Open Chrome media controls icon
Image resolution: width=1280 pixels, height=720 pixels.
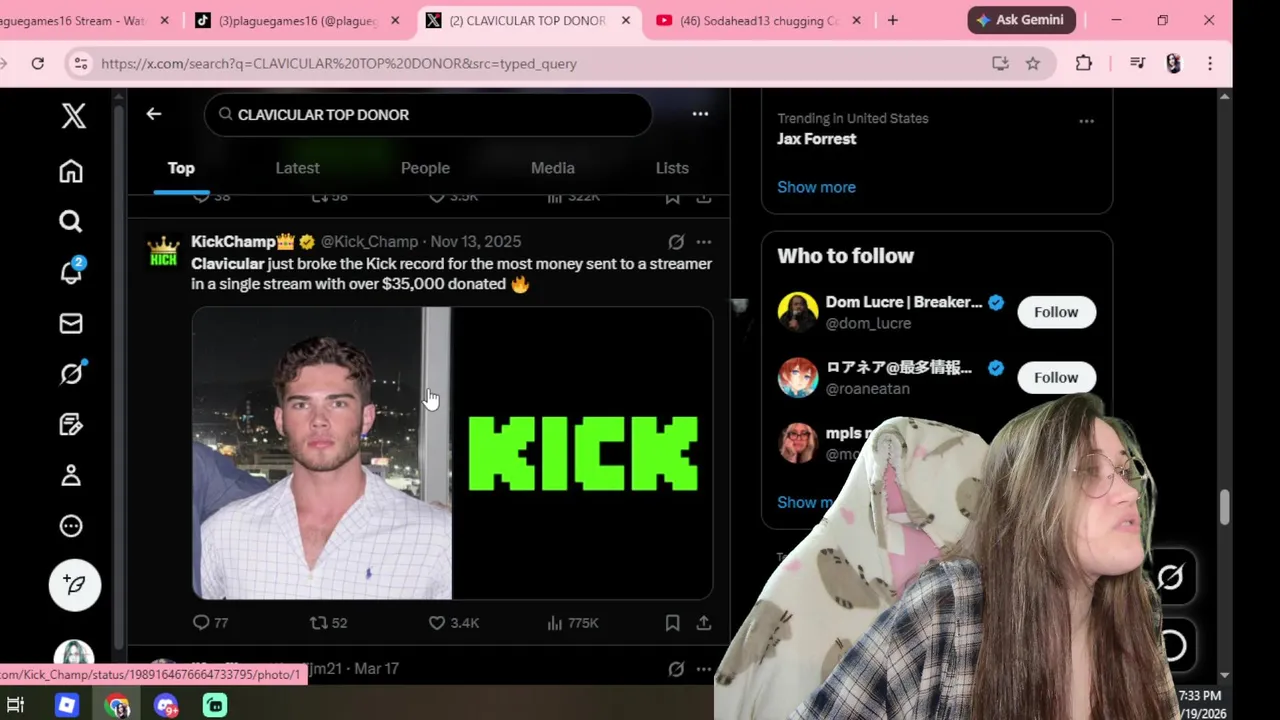click(x=1137, y=63)
